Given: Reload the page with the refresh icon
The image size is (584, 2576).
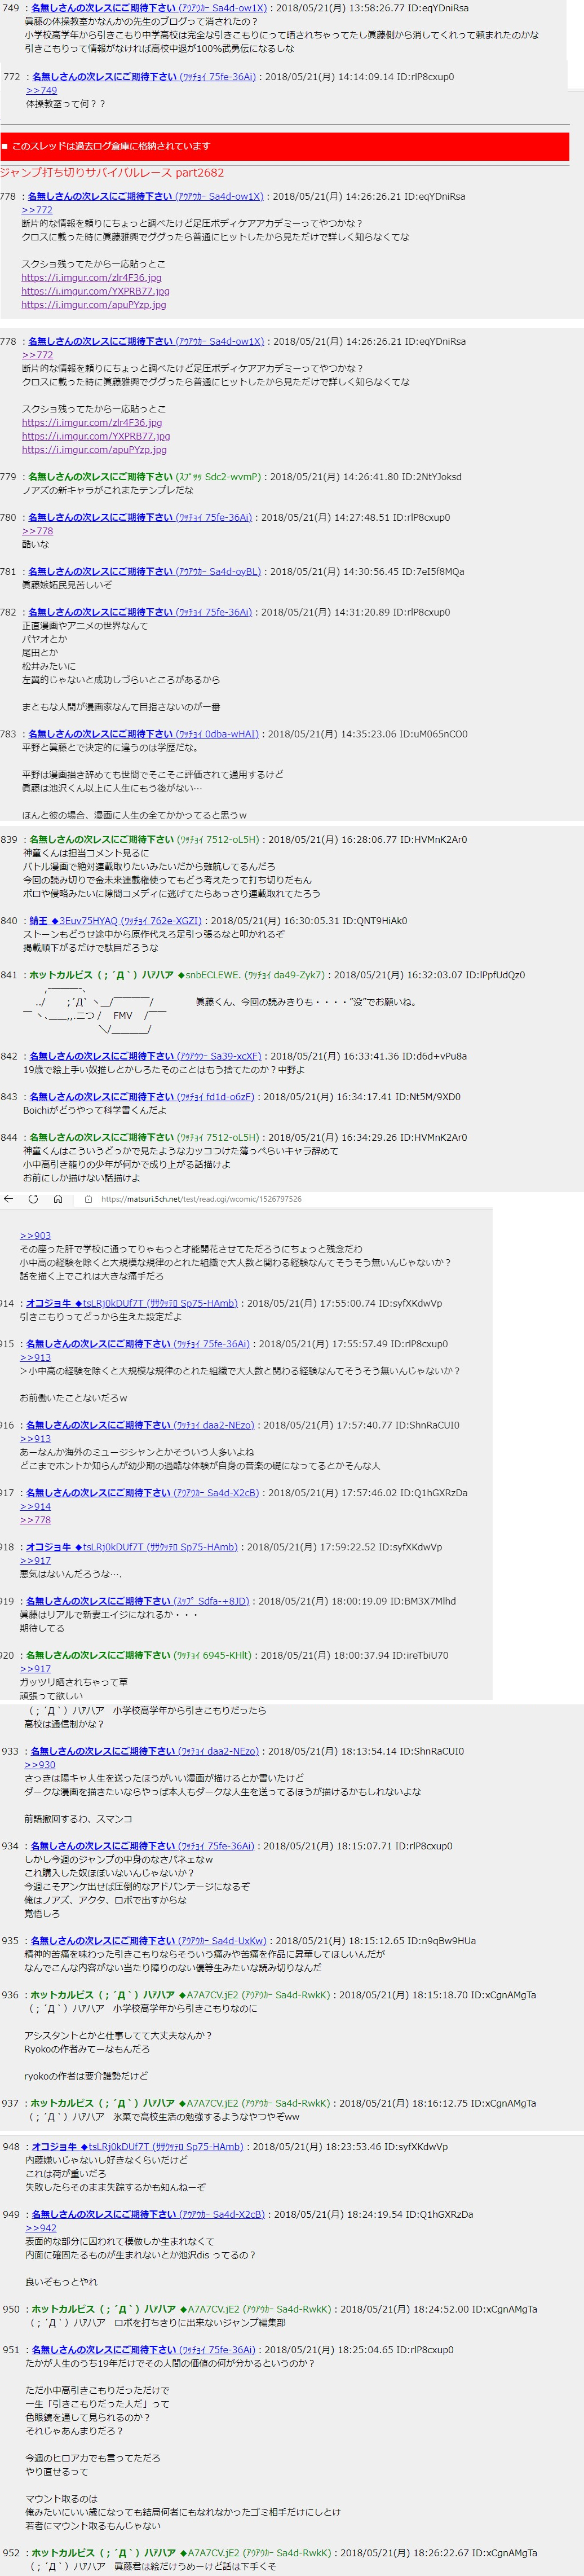Looking at the screenshot, I should tap(33, 1199).
